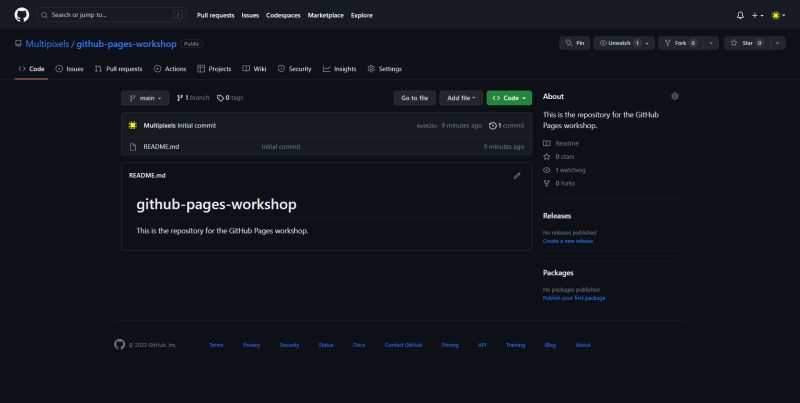
Task: Open the notifications bell
Action: pyautogui.click(x=740, y=15)
